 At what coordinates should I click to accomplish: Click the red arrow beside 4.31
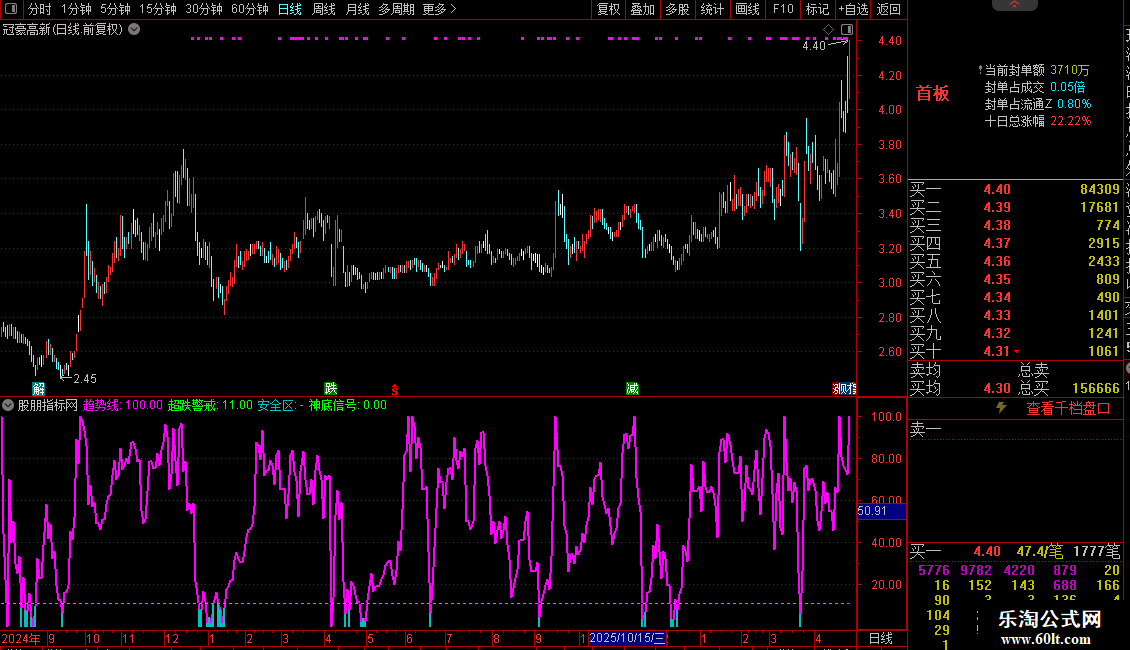1017,352
